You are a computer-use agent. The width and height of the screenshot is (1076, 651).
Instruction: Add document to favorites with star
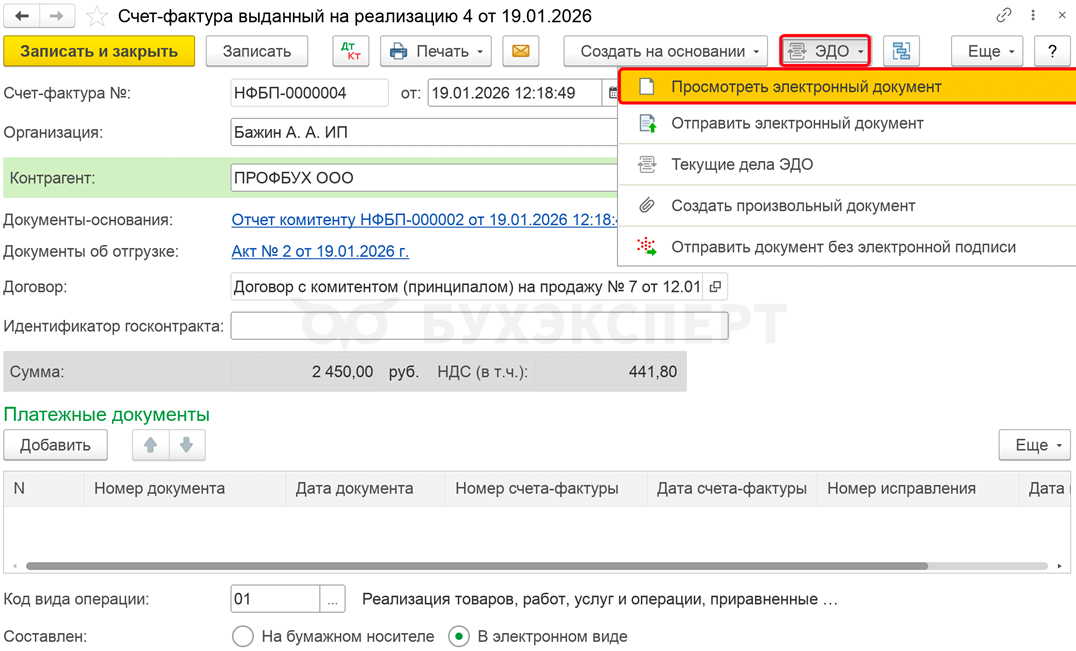(97, 16)
